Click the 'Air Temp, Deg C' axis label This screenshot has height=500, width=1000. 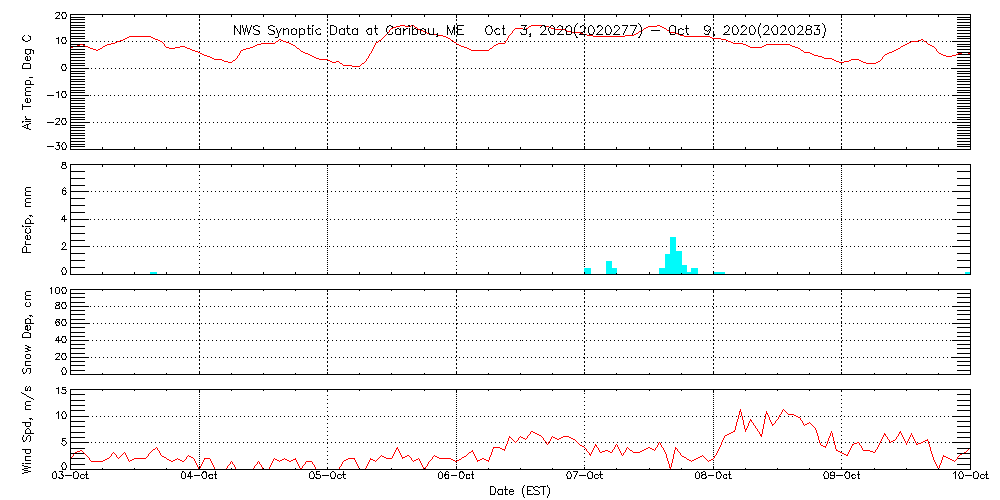(29, 80)
